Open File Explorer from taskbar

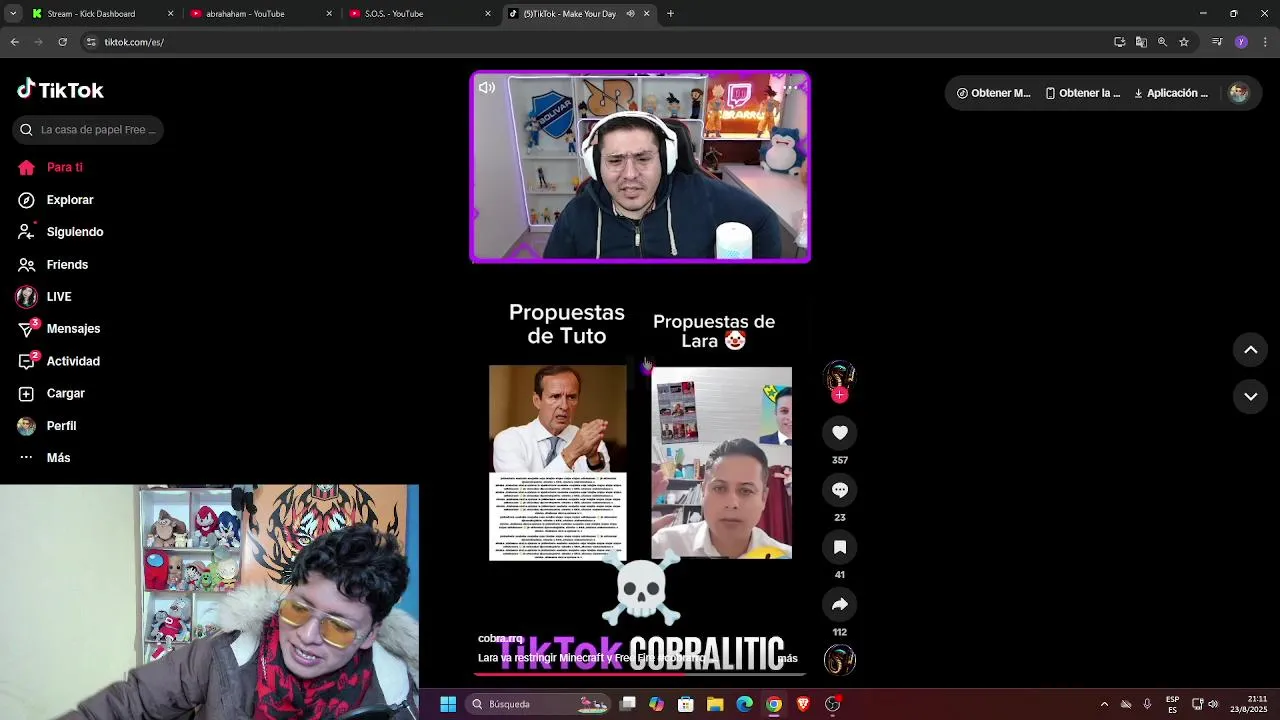(x=715, y=704)
